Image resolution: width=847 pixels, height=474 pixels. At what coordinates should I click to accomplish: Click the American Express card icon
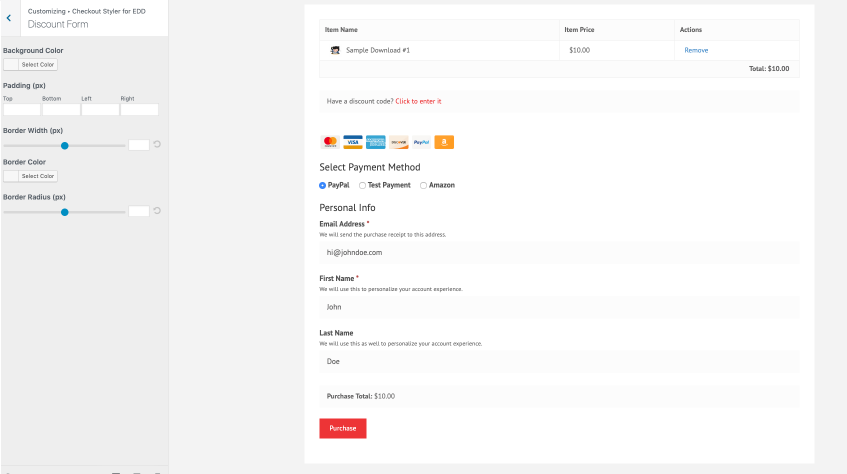pos(375,142)
